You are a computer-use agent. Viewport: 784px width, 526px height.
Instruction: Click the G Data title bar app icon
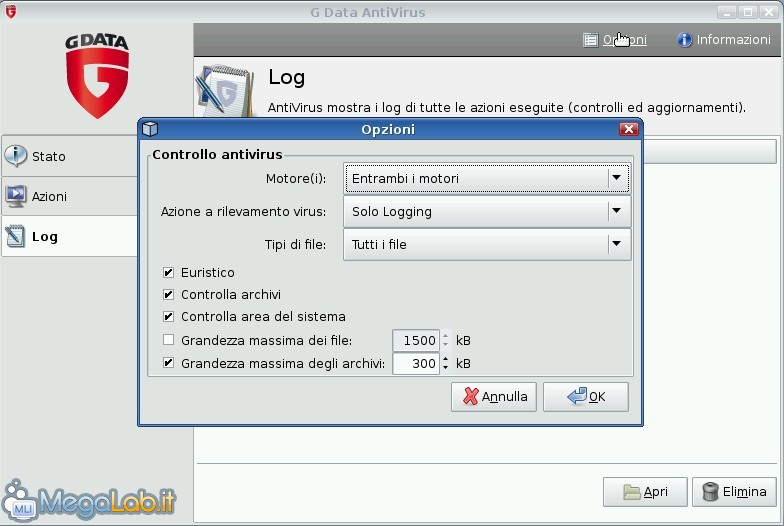[10, 12]
